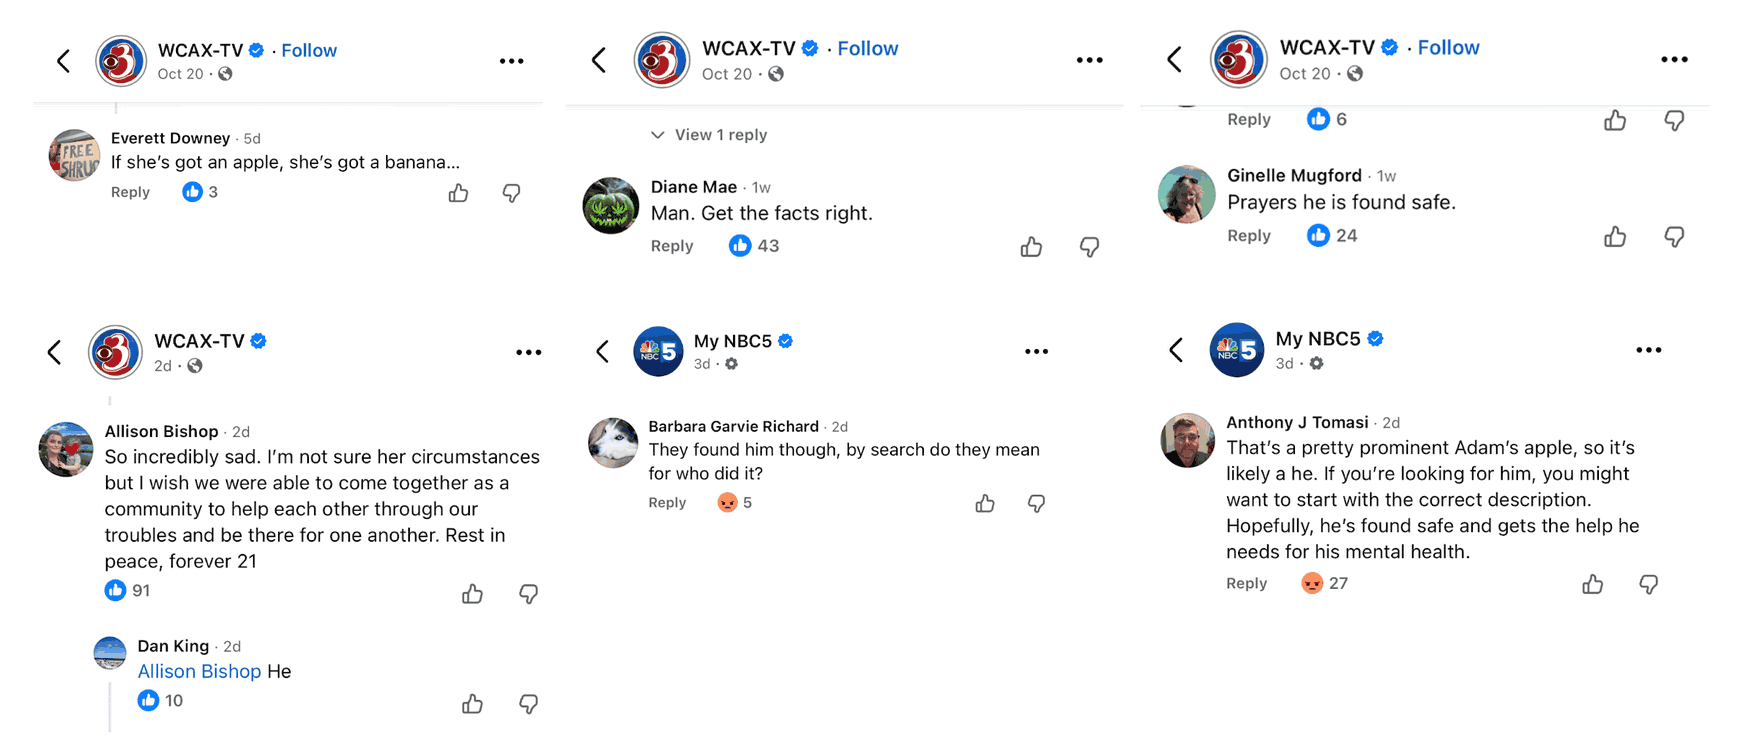Reply to Diane Mae's comment
This screenshot has width=1754, height=739.
pyautogui.click(x=671, y=246)
